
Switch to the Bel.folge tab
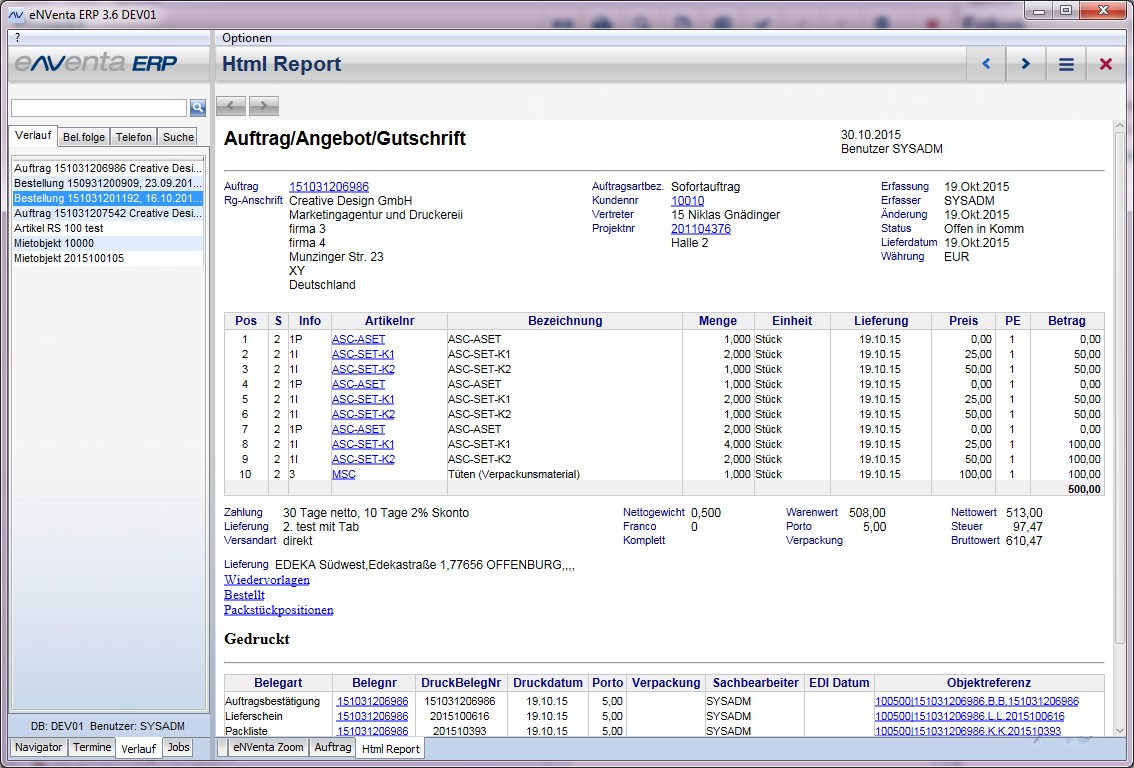point(83,137)
